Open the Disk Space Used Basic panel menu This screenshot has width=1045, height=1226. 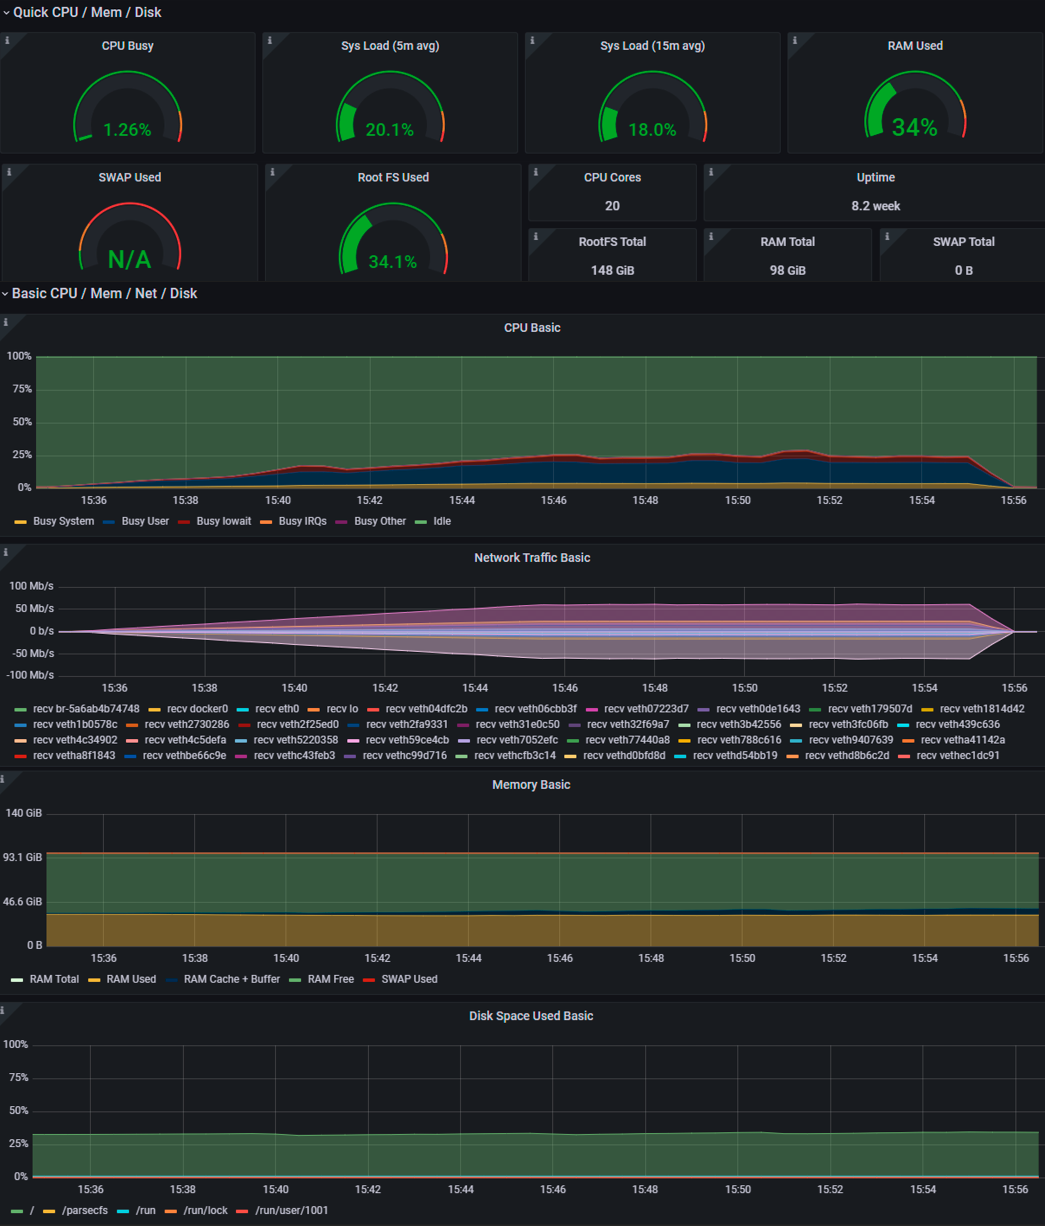click(531, 1016)
